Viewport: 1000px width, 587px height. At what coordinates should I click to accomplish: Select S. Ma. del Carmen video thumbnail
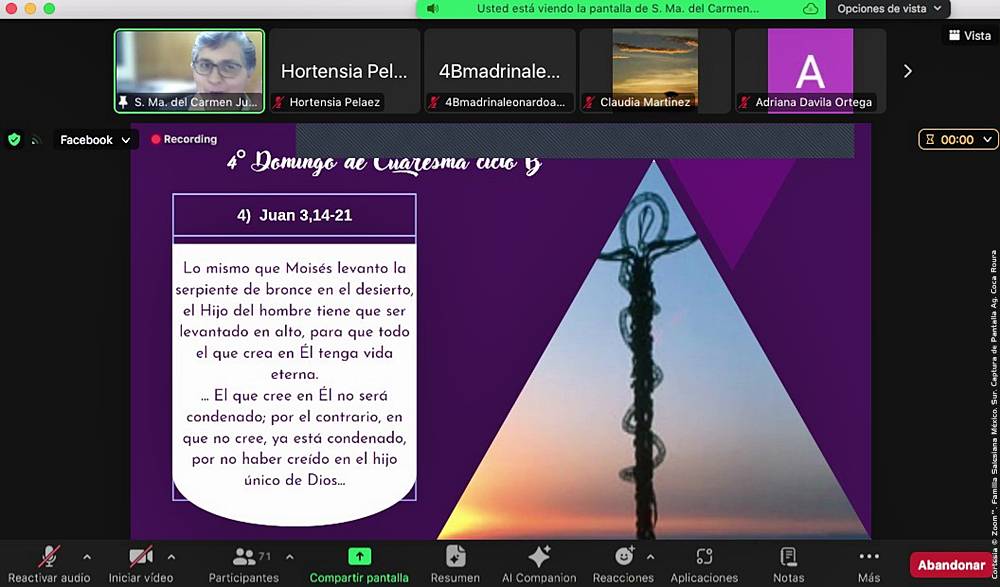189,71
